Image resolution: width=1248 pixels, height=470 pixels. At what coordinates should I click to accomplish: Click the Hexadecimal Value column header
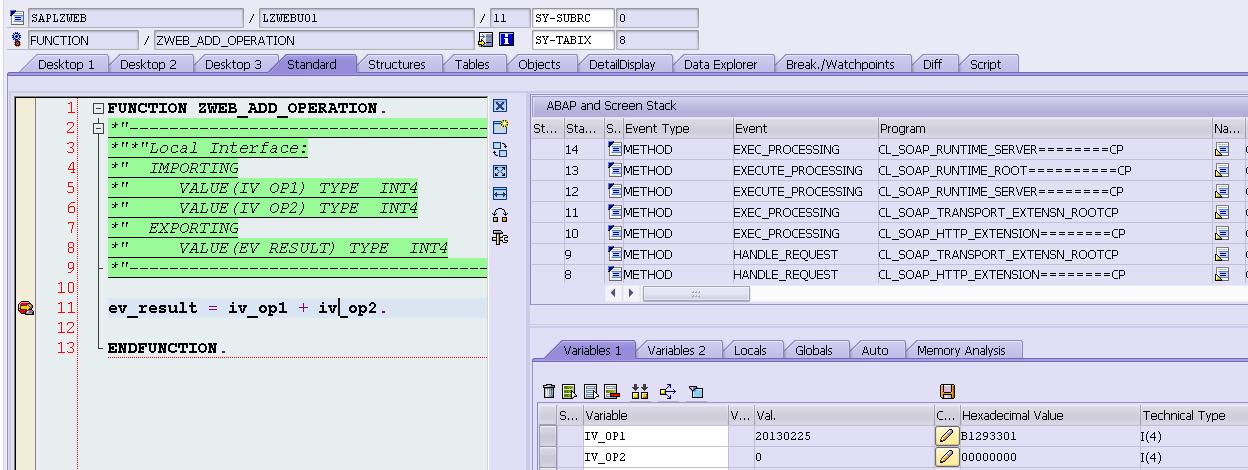[1049, 415]
